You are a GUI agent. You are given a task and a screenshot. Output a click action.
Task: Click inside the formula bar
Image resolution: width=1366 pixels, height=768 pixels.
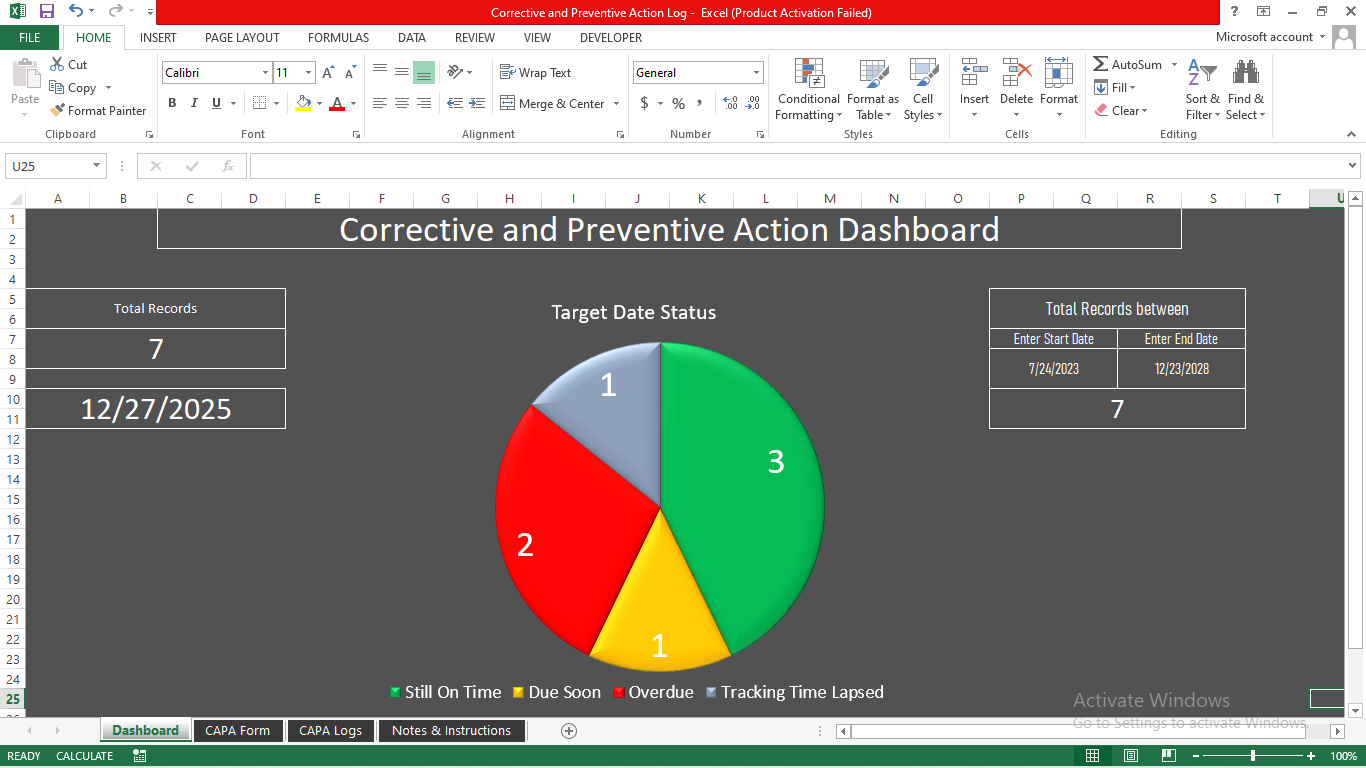790,166
